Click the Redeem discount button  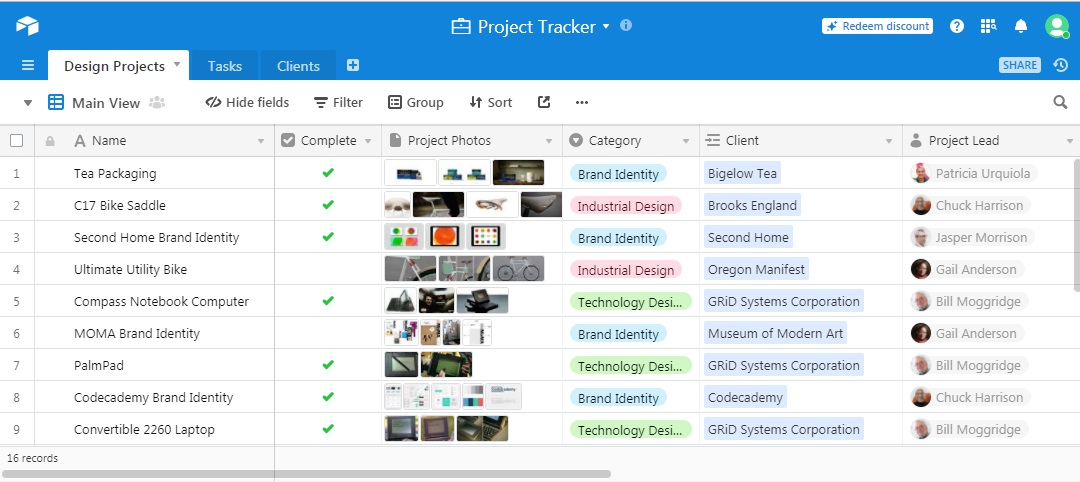tap(878, 26)
